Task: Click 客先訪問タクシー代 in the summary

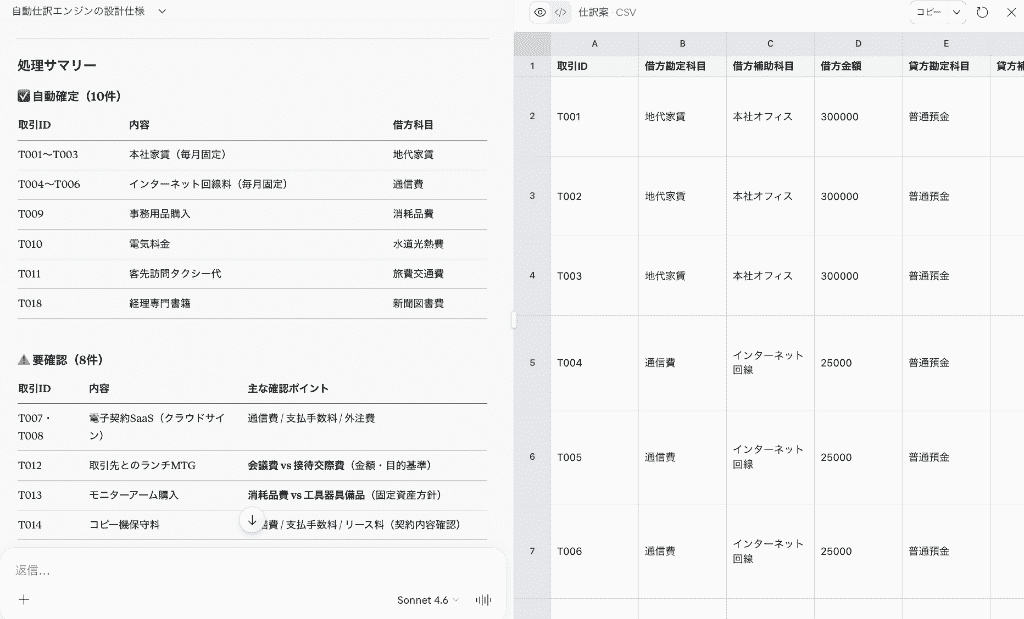Action: 175,274
